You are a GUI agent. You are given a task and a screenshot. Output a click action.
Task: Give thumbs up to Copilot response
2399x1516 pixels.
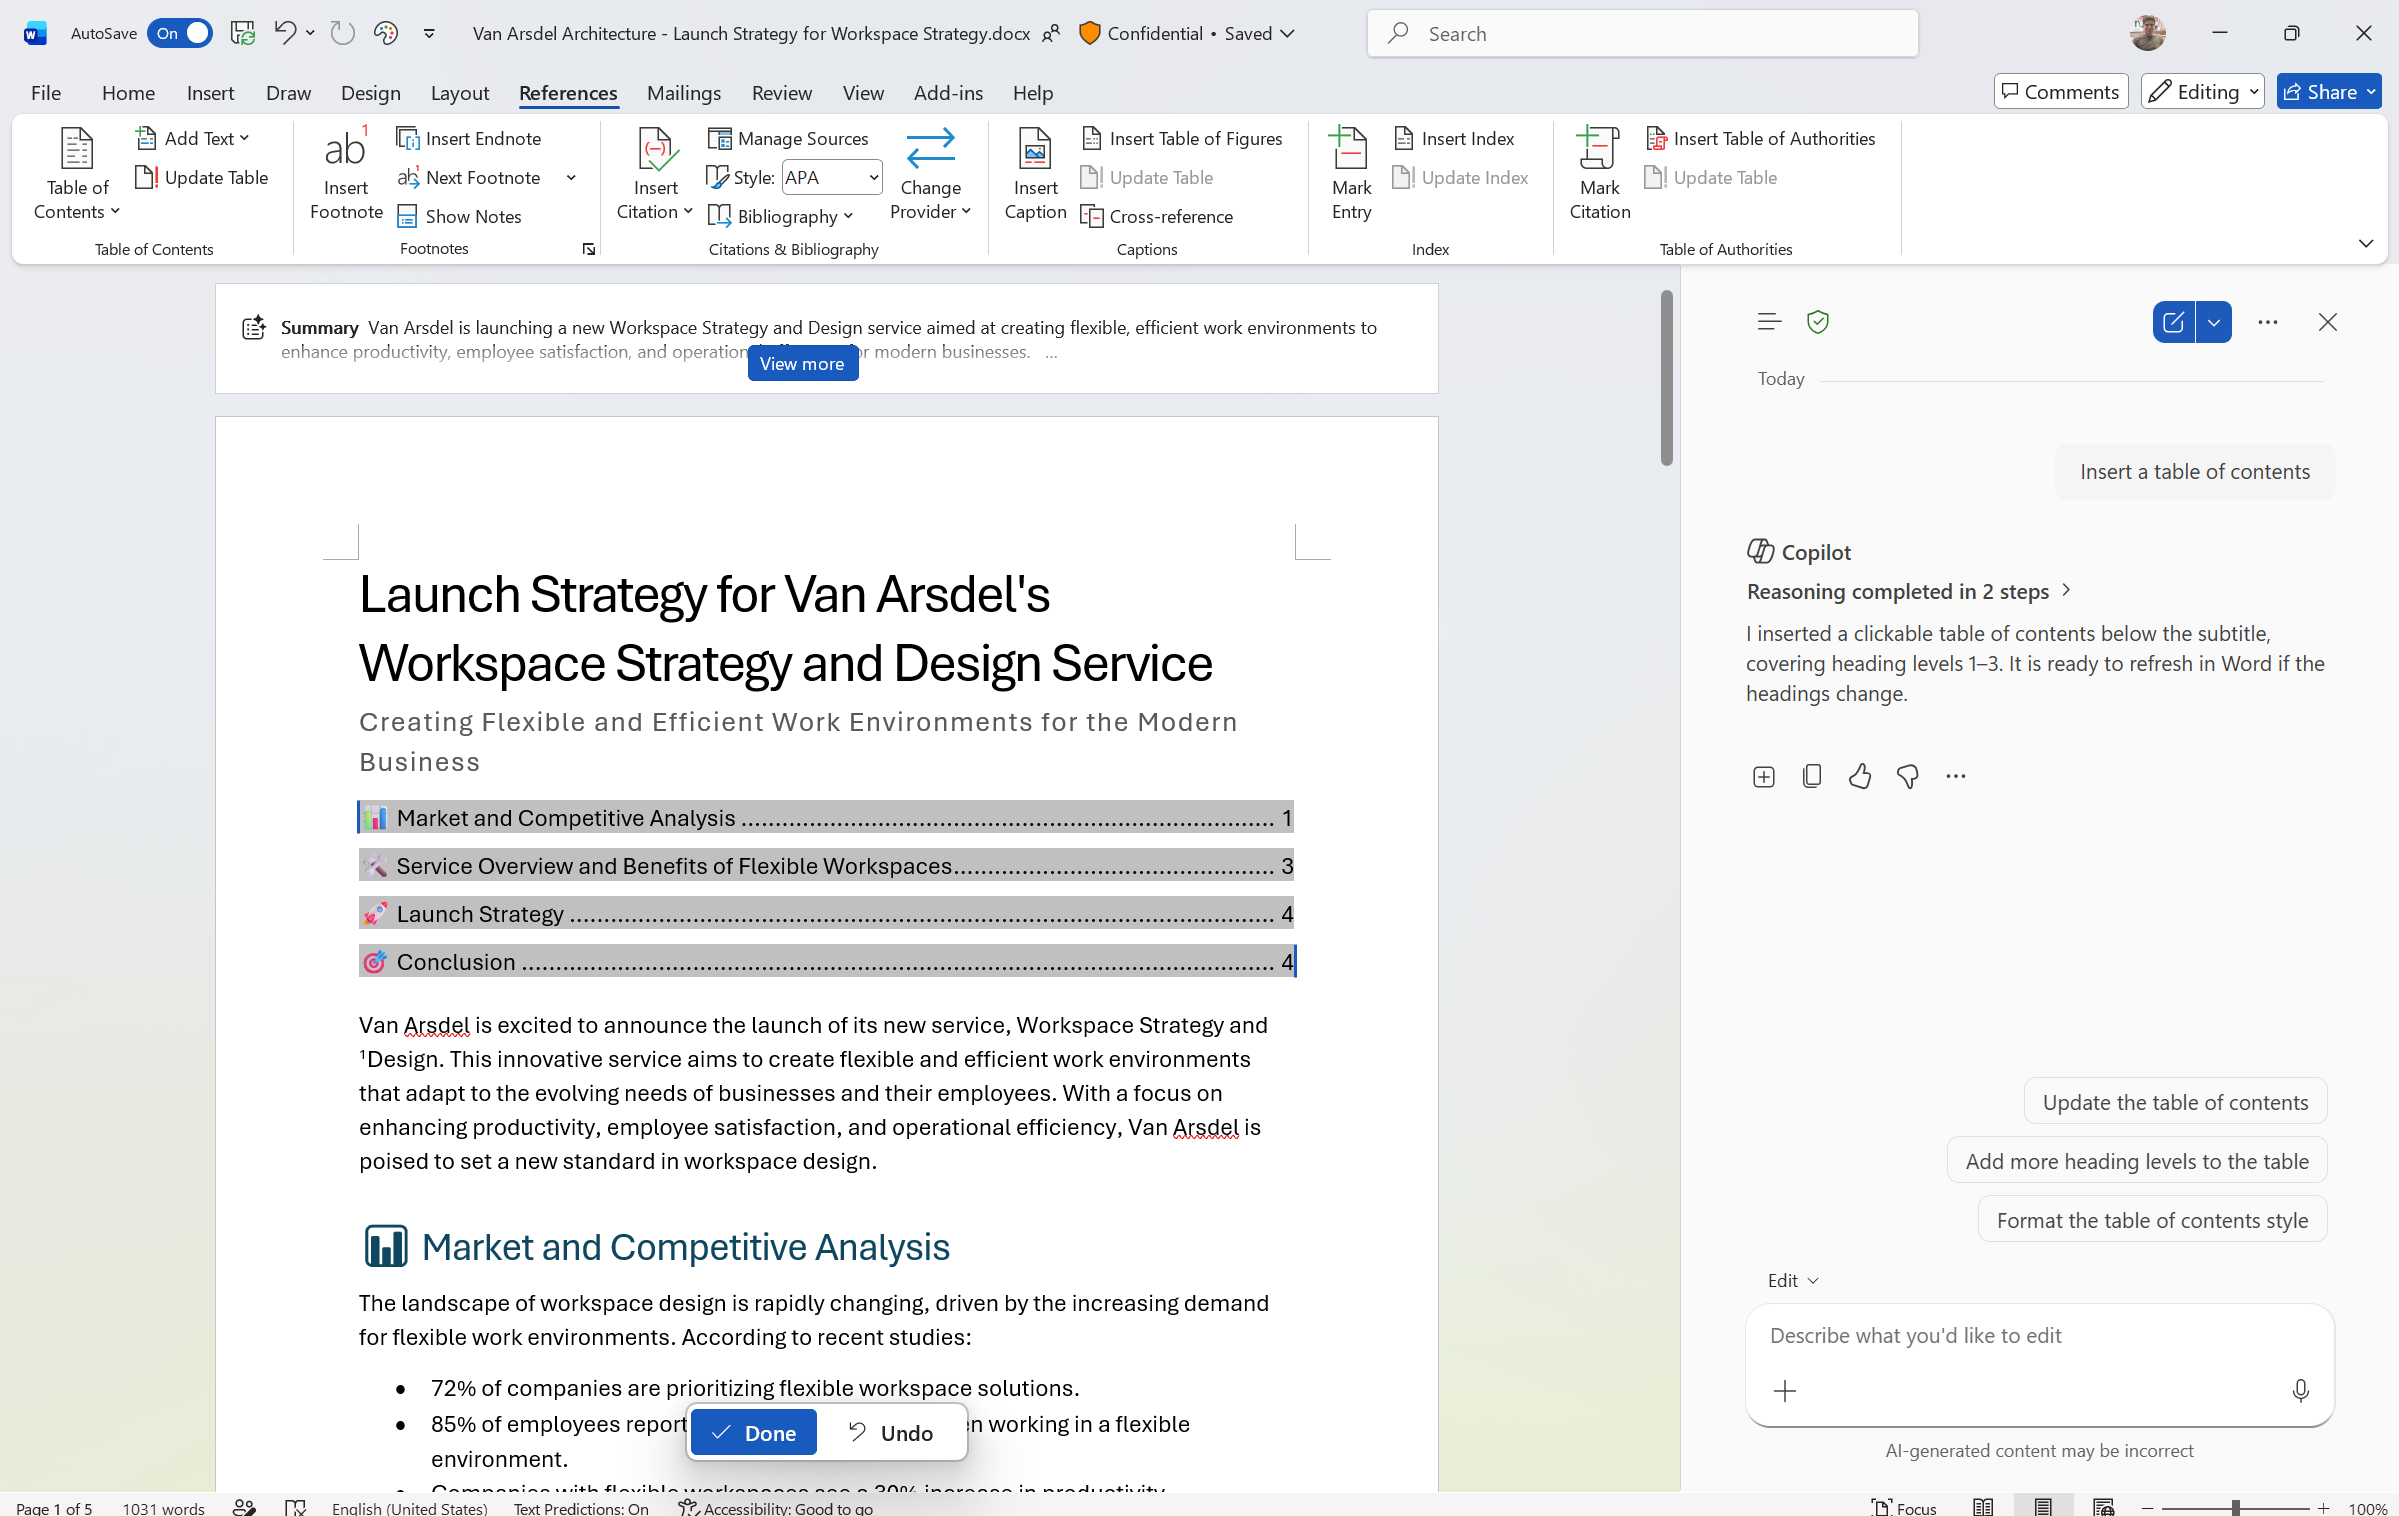pyautogui.click(x=1859, y=776)
